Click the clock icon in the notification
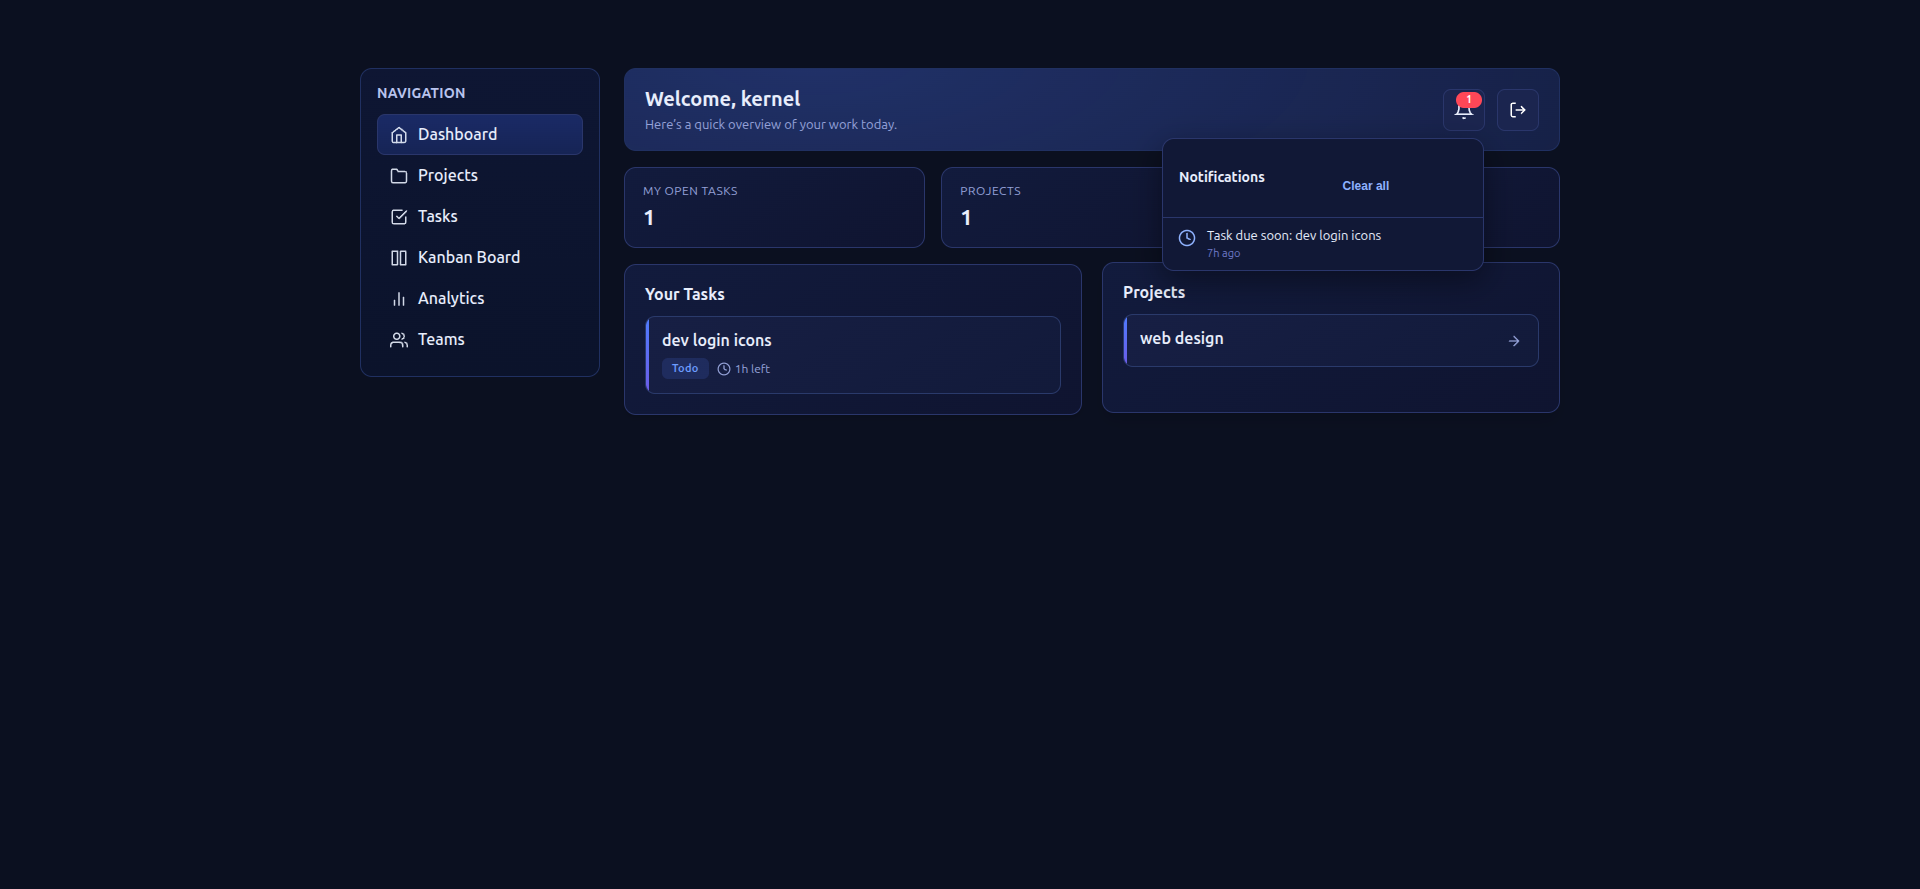The height and width of the screenshot is (889, 1920). [1187, 238]
